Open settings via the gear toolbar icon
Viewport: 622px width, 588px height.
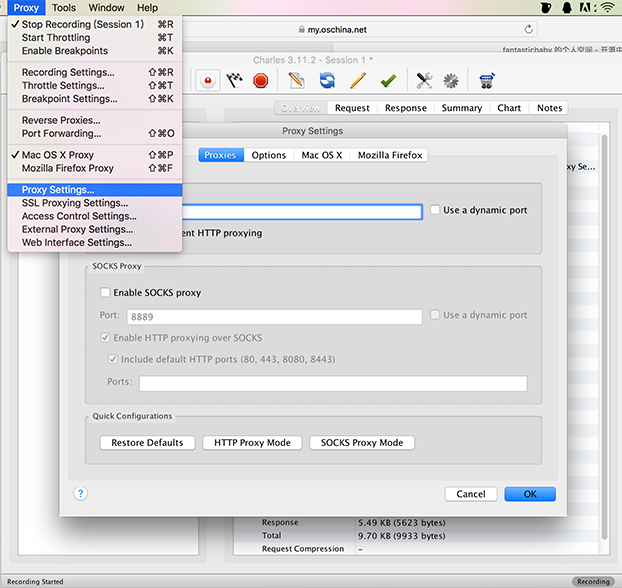(451, 81)
